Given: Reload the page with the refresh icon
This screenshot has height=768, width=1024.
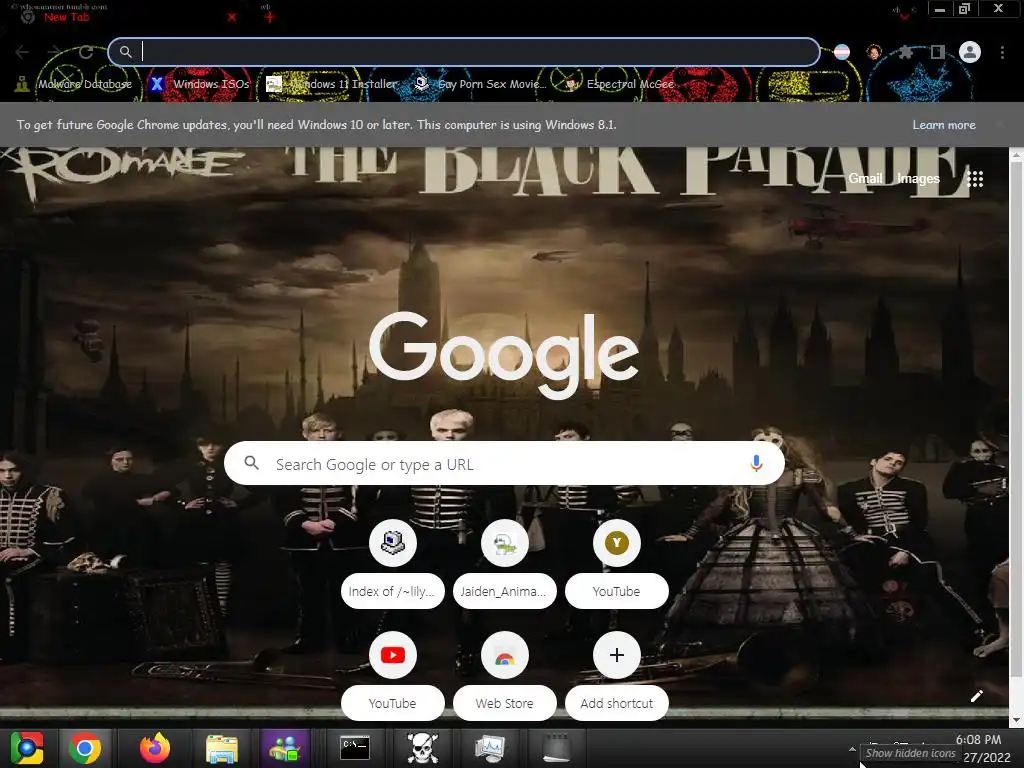Looking at the screenshot, I should point(86,52).
